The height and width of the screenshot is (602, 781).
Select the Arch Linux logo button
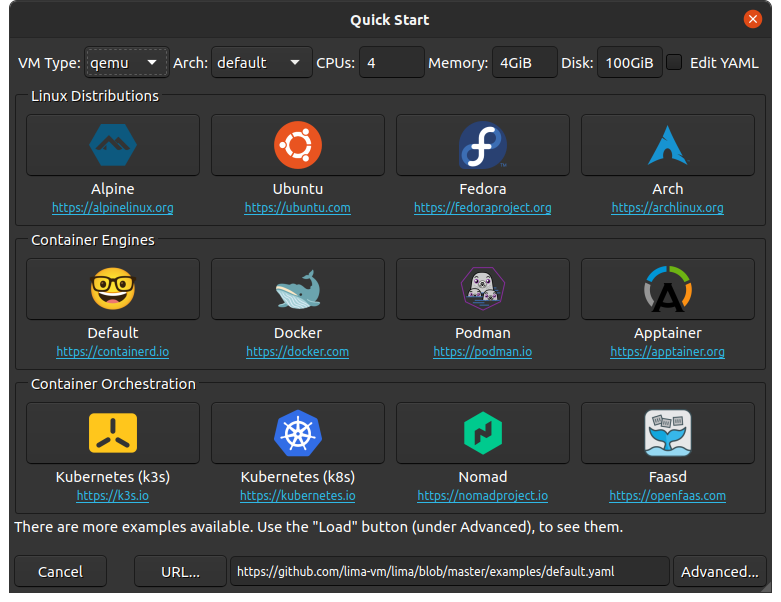[x=667, y=145]
